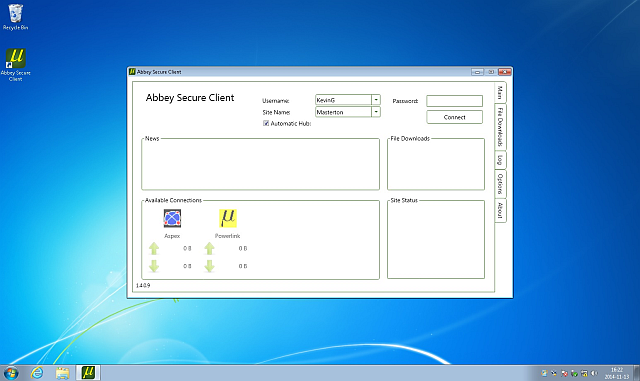Switch to the Log tab
The image size is (640, 381).
pos(500,160)
